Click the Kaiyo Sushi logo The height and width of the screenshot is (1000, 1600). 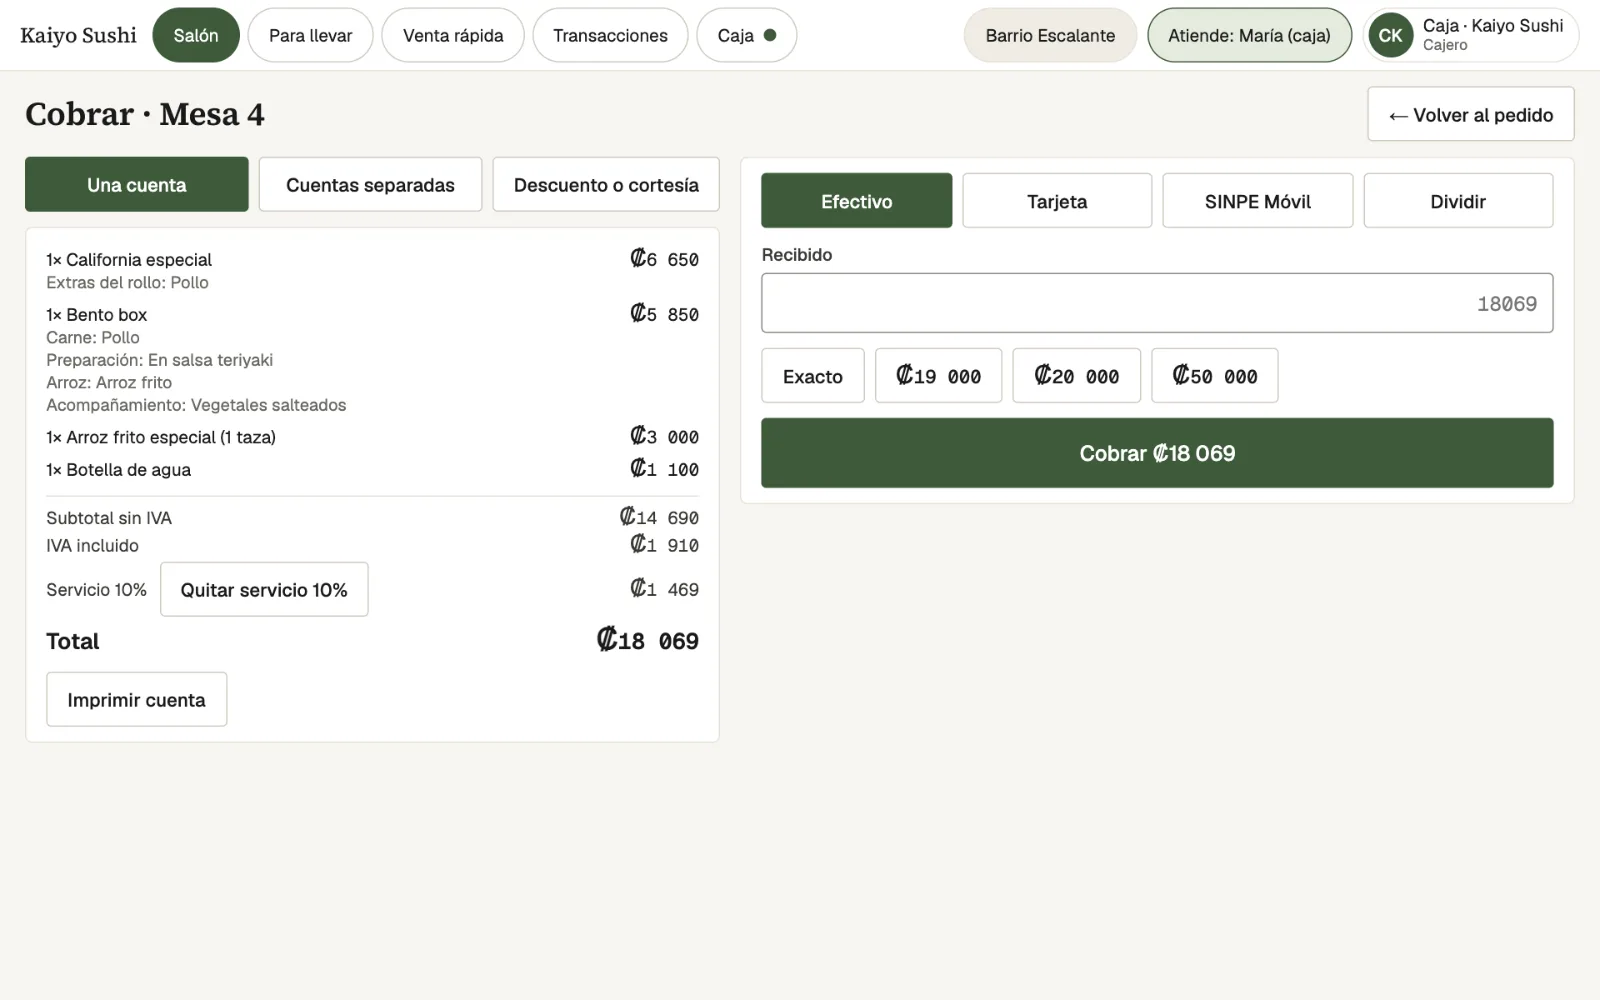78,35
